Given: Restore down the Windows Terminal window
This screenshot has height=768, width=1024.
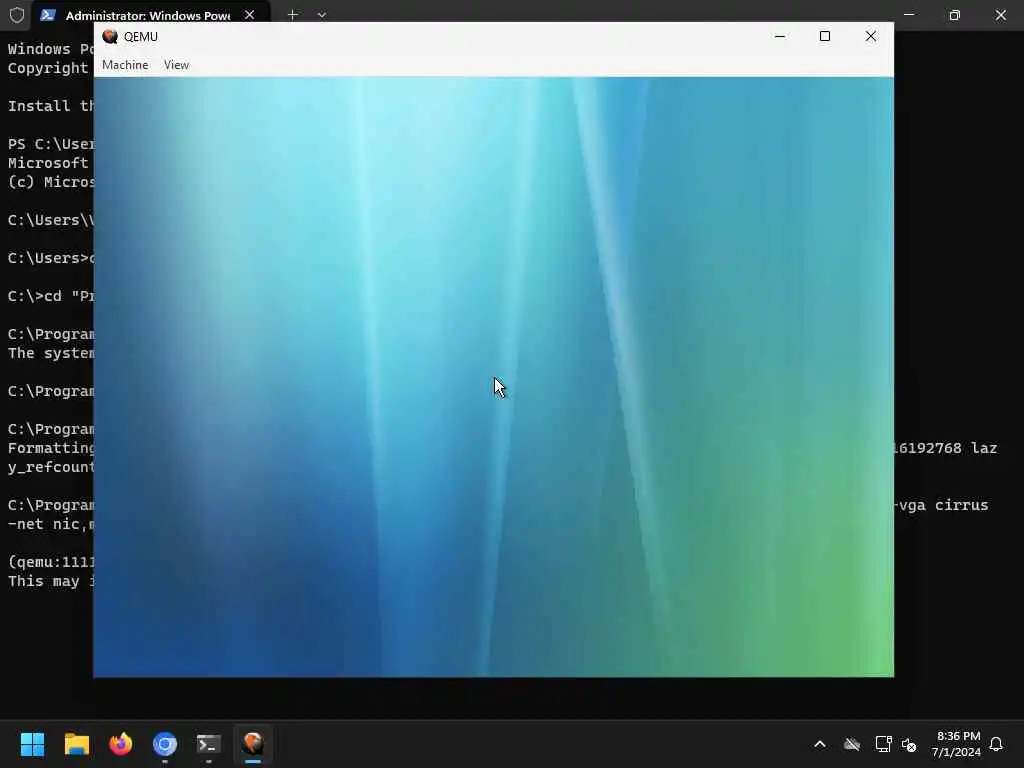Looking at the screenshot, I should pos(955,15).
